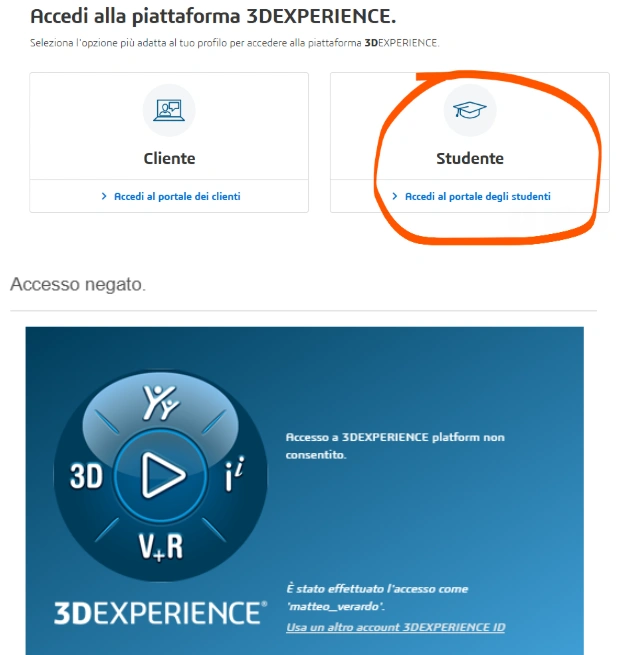Select the V+R quadrant of the compass
Screen dimensions: 617x655
point(161,546)
